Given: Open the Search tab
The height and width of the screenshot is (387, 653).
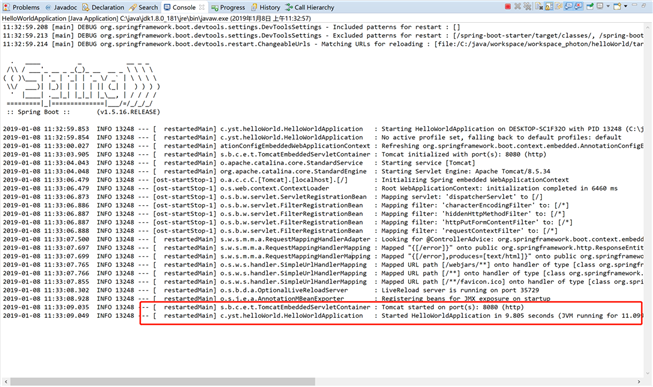Looking at the screenshot, I should coord(144,7).
